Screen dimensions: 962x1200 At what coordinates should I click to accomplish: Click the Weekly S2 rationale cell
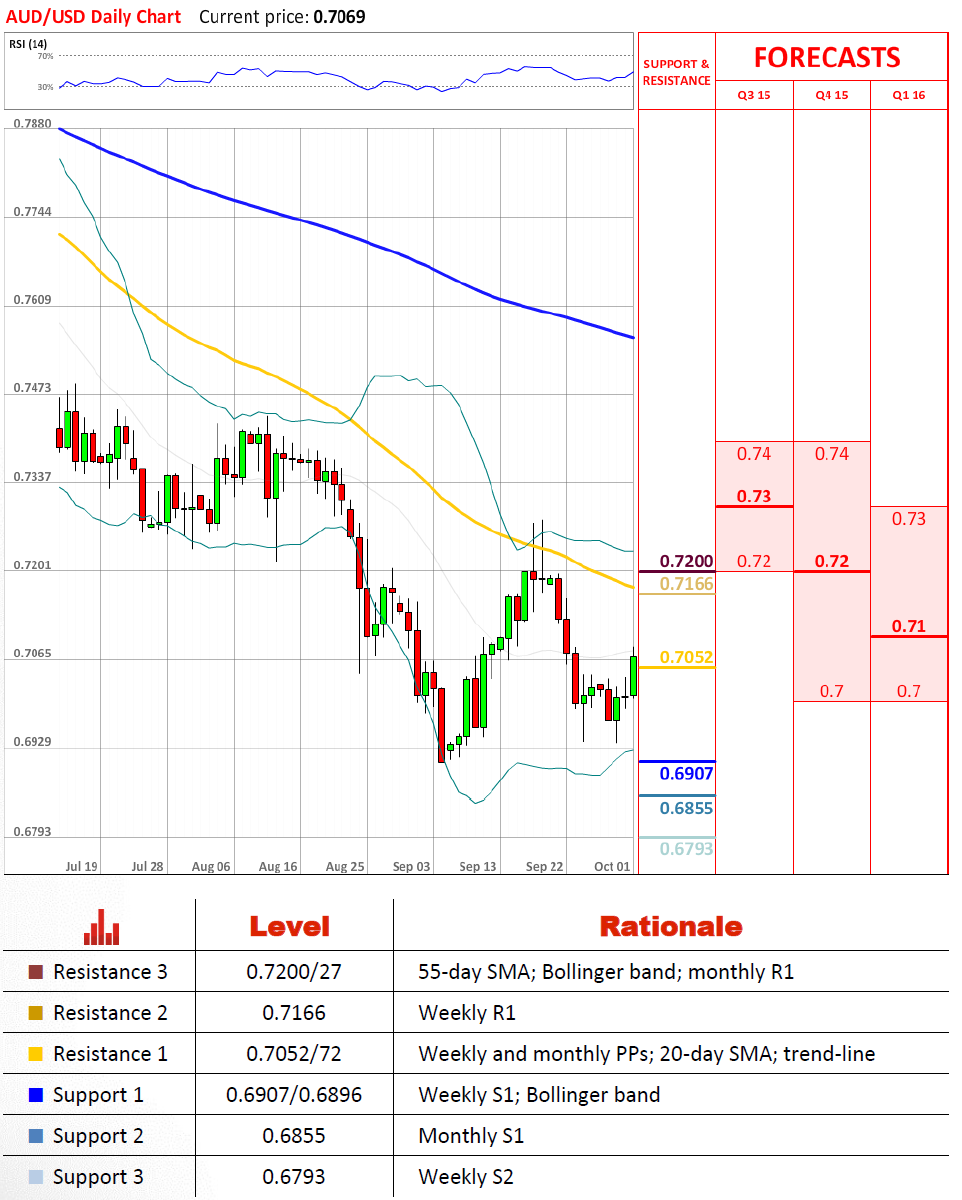466,1177
